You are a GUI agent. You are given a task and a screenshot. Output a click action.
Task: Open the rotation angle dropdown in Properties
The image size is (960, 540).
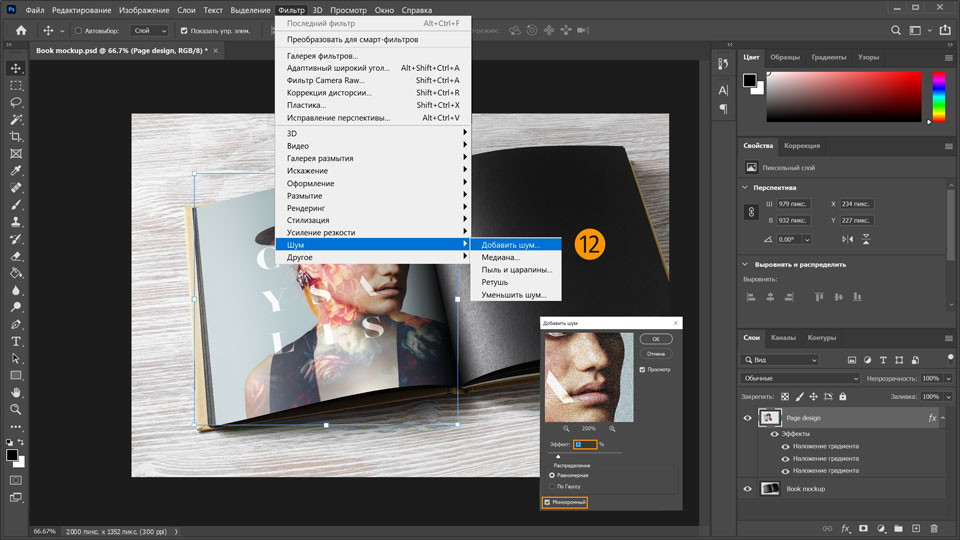pos(807,240)
